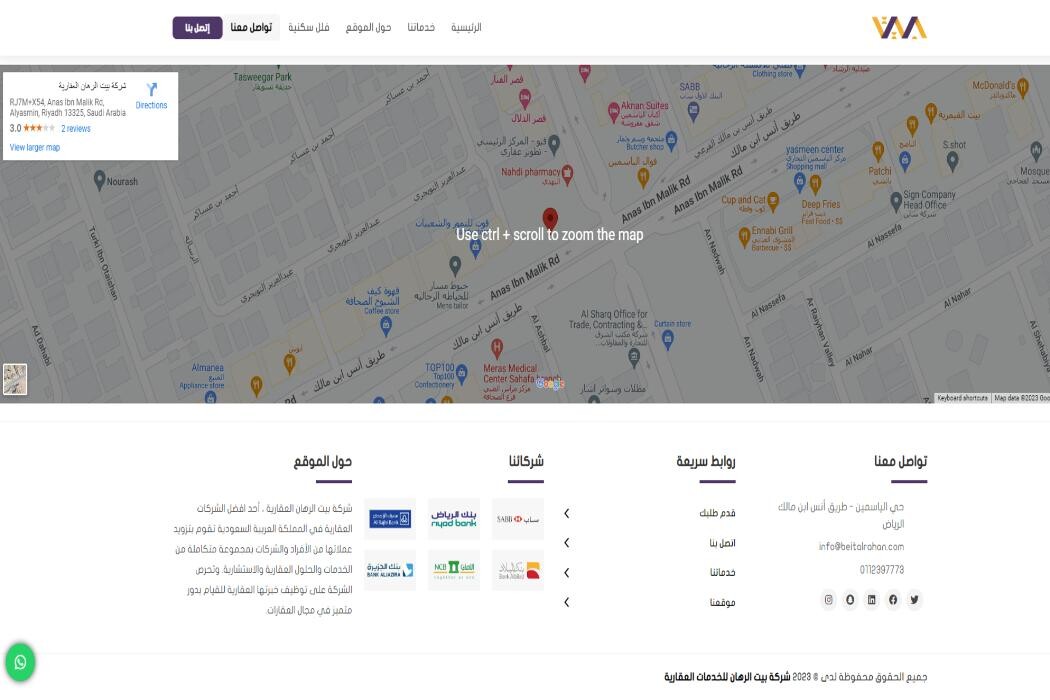Visit the LinkedIn profile icon
The image size is (1050, 700).
(871, 600)
